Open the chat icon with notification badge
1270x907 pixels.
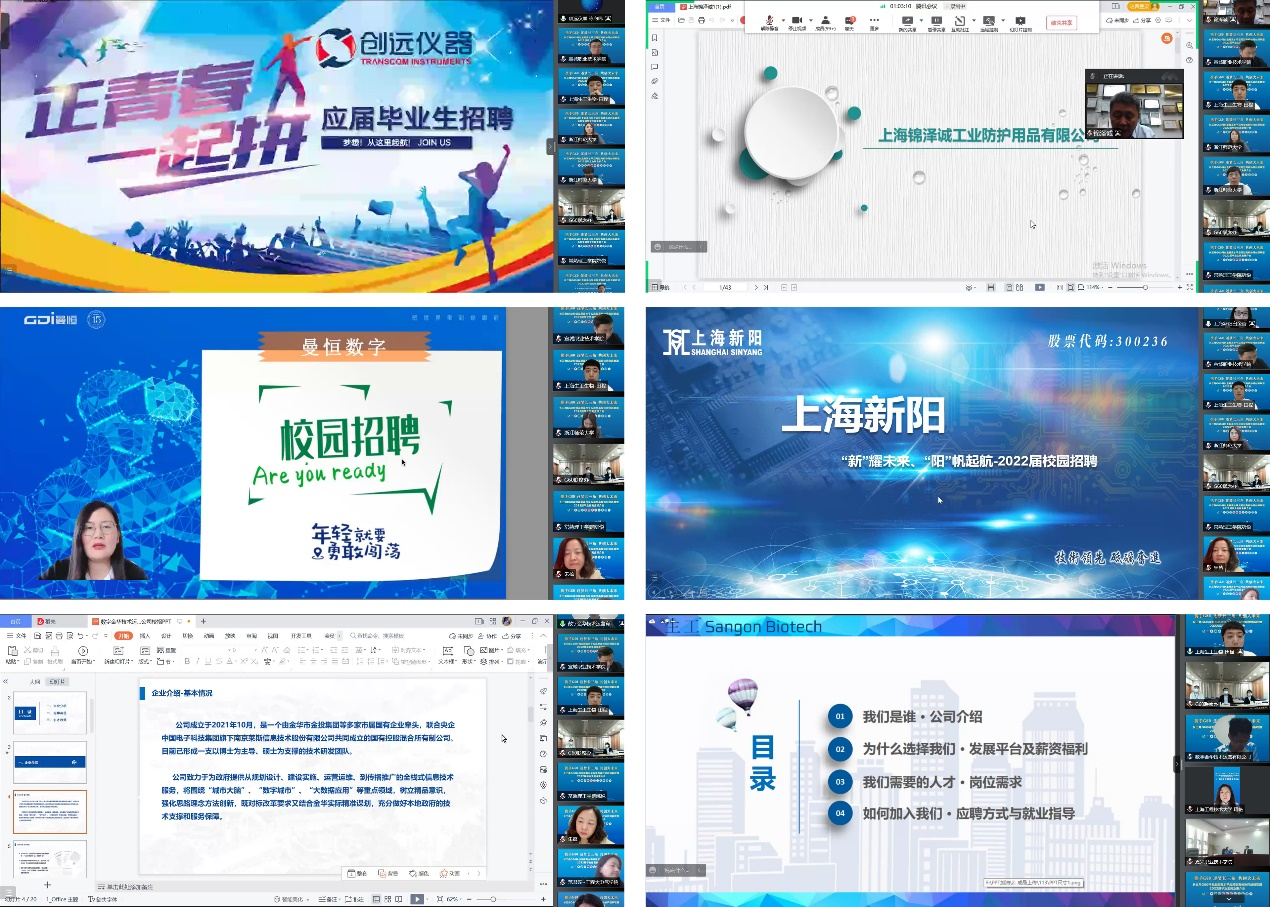coord(849,20)
